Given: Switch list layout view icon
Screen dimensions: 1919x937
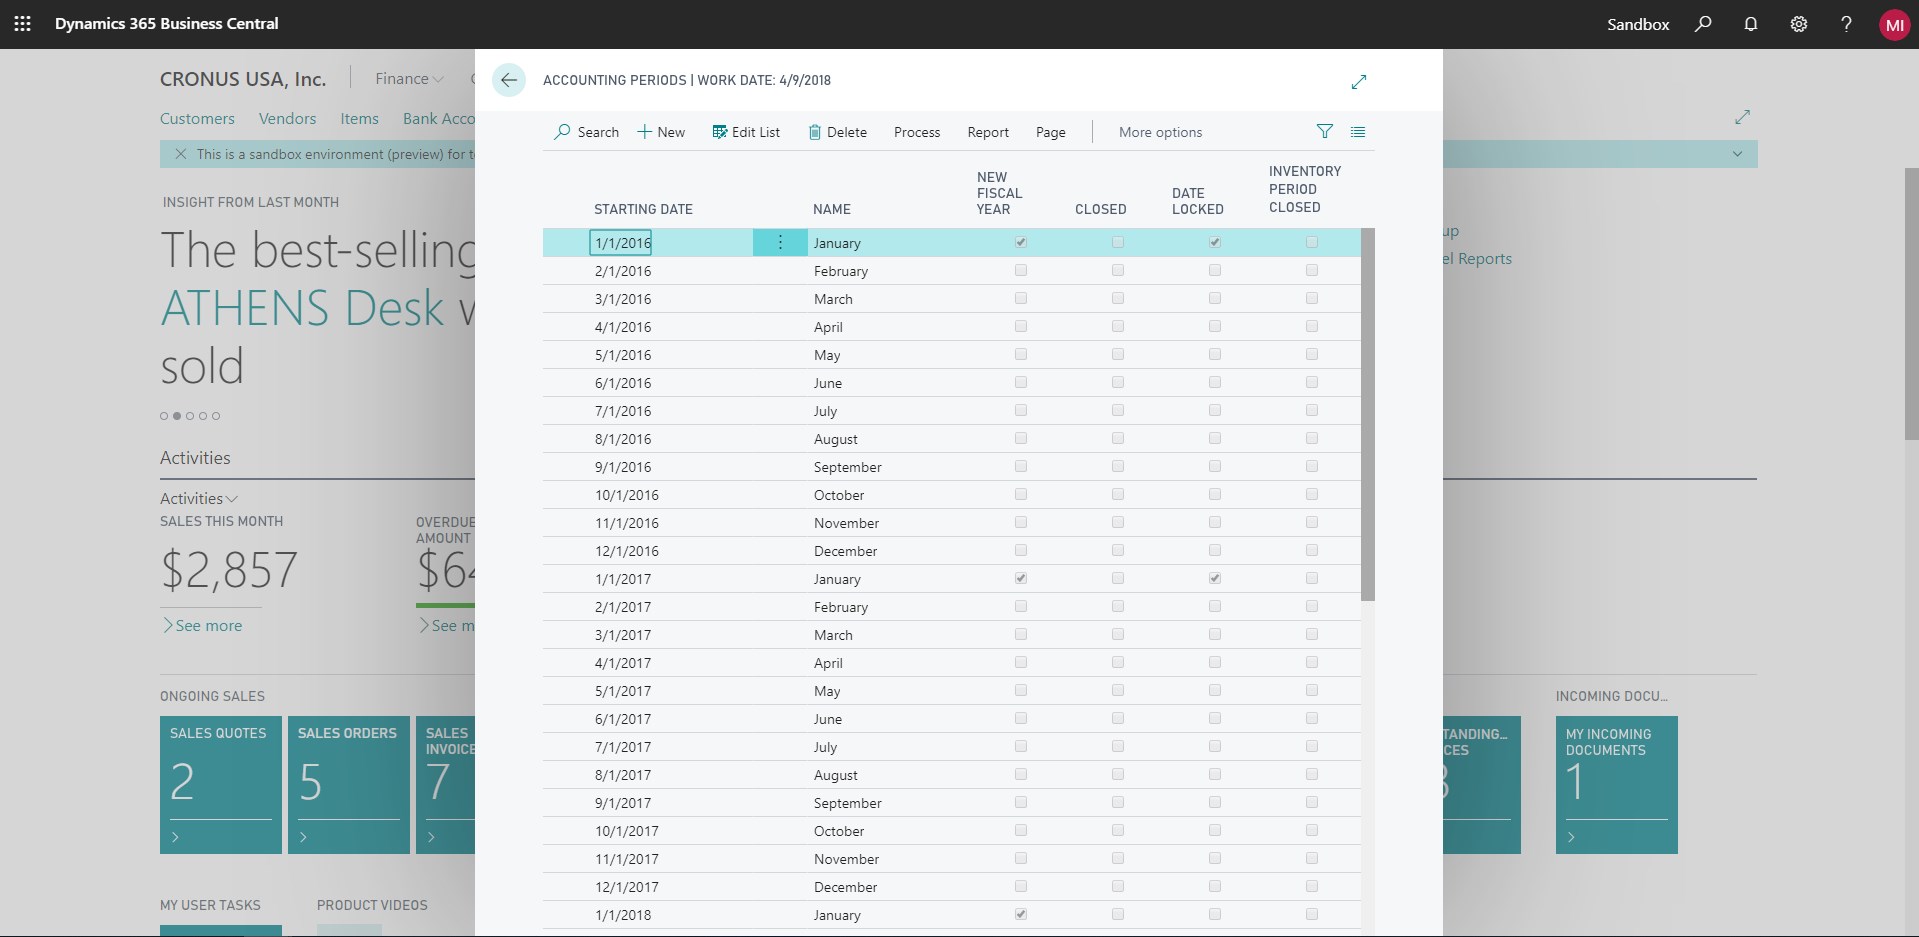Looking at the screenshot, I should [1358, 132].
